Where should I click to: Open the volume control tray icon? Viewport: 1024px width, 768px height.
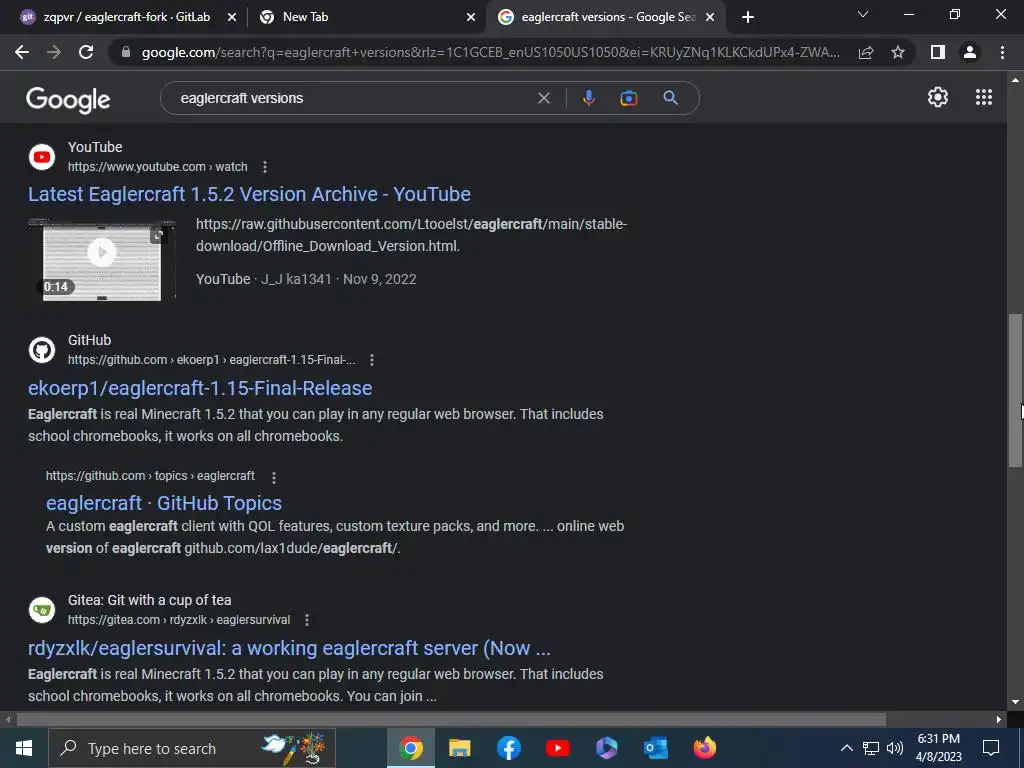click(895, 748)
